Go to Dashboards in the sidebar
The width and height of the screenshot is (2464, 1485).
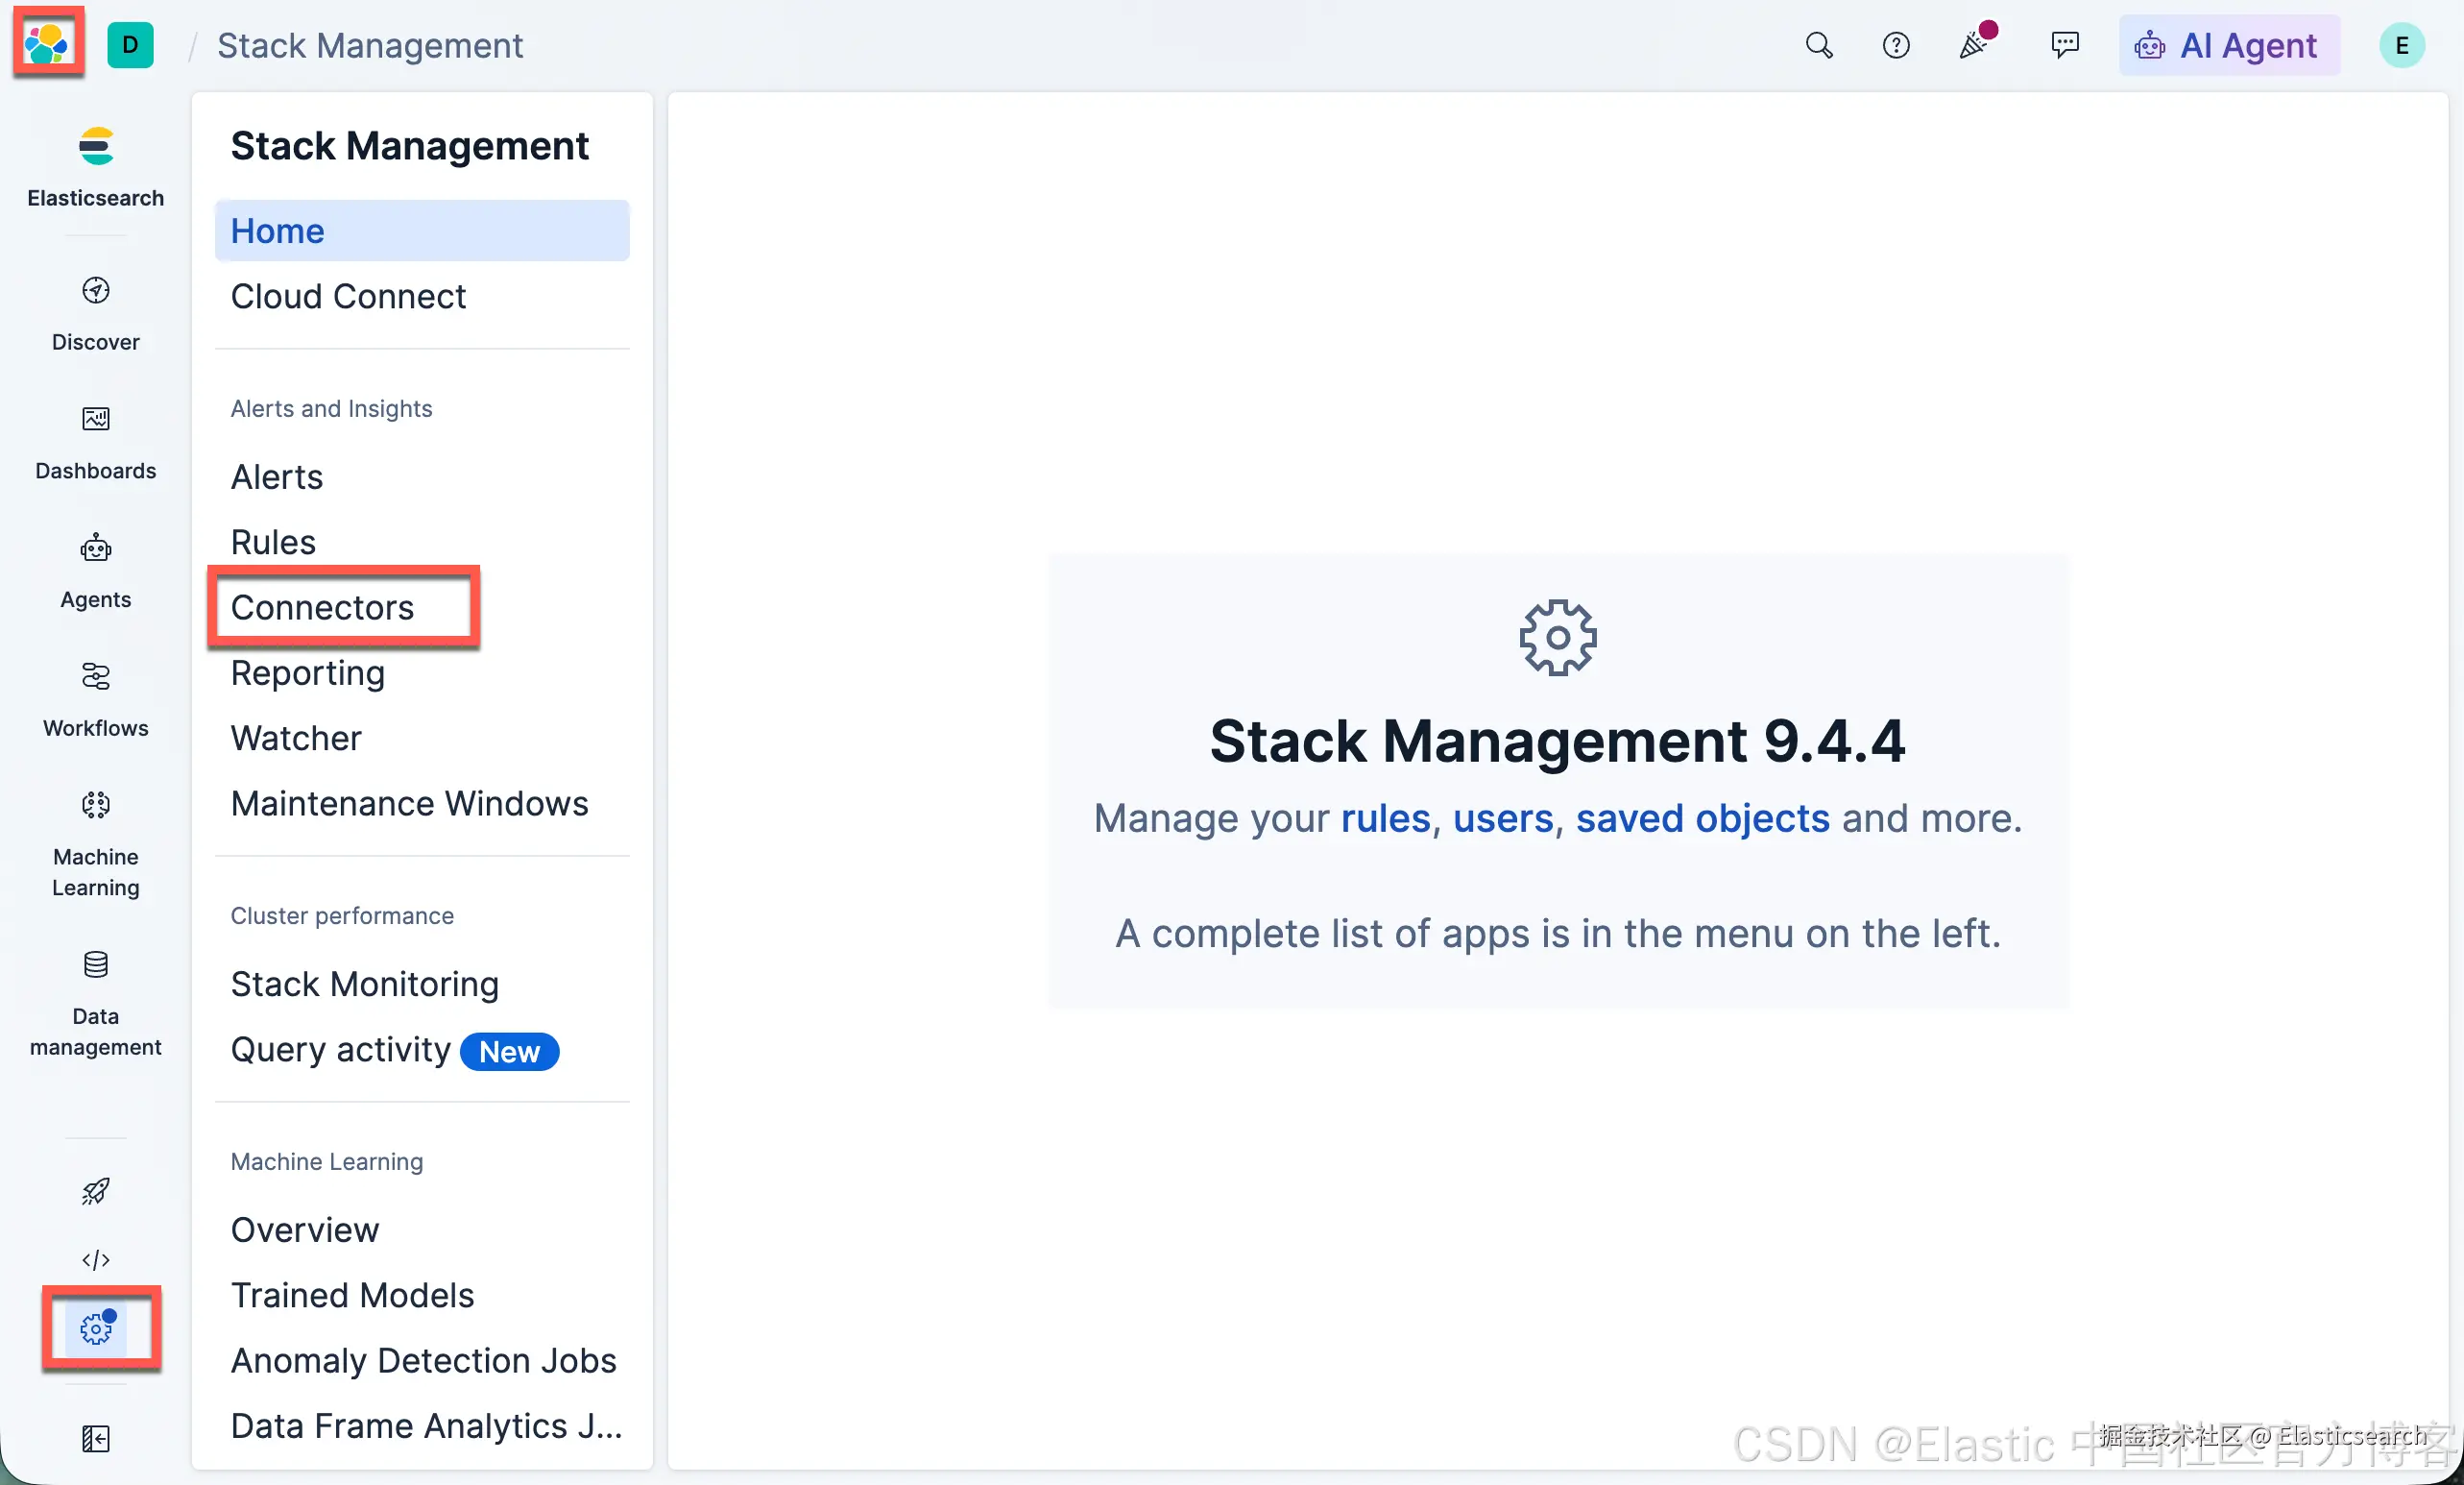(x=96, y=443)
